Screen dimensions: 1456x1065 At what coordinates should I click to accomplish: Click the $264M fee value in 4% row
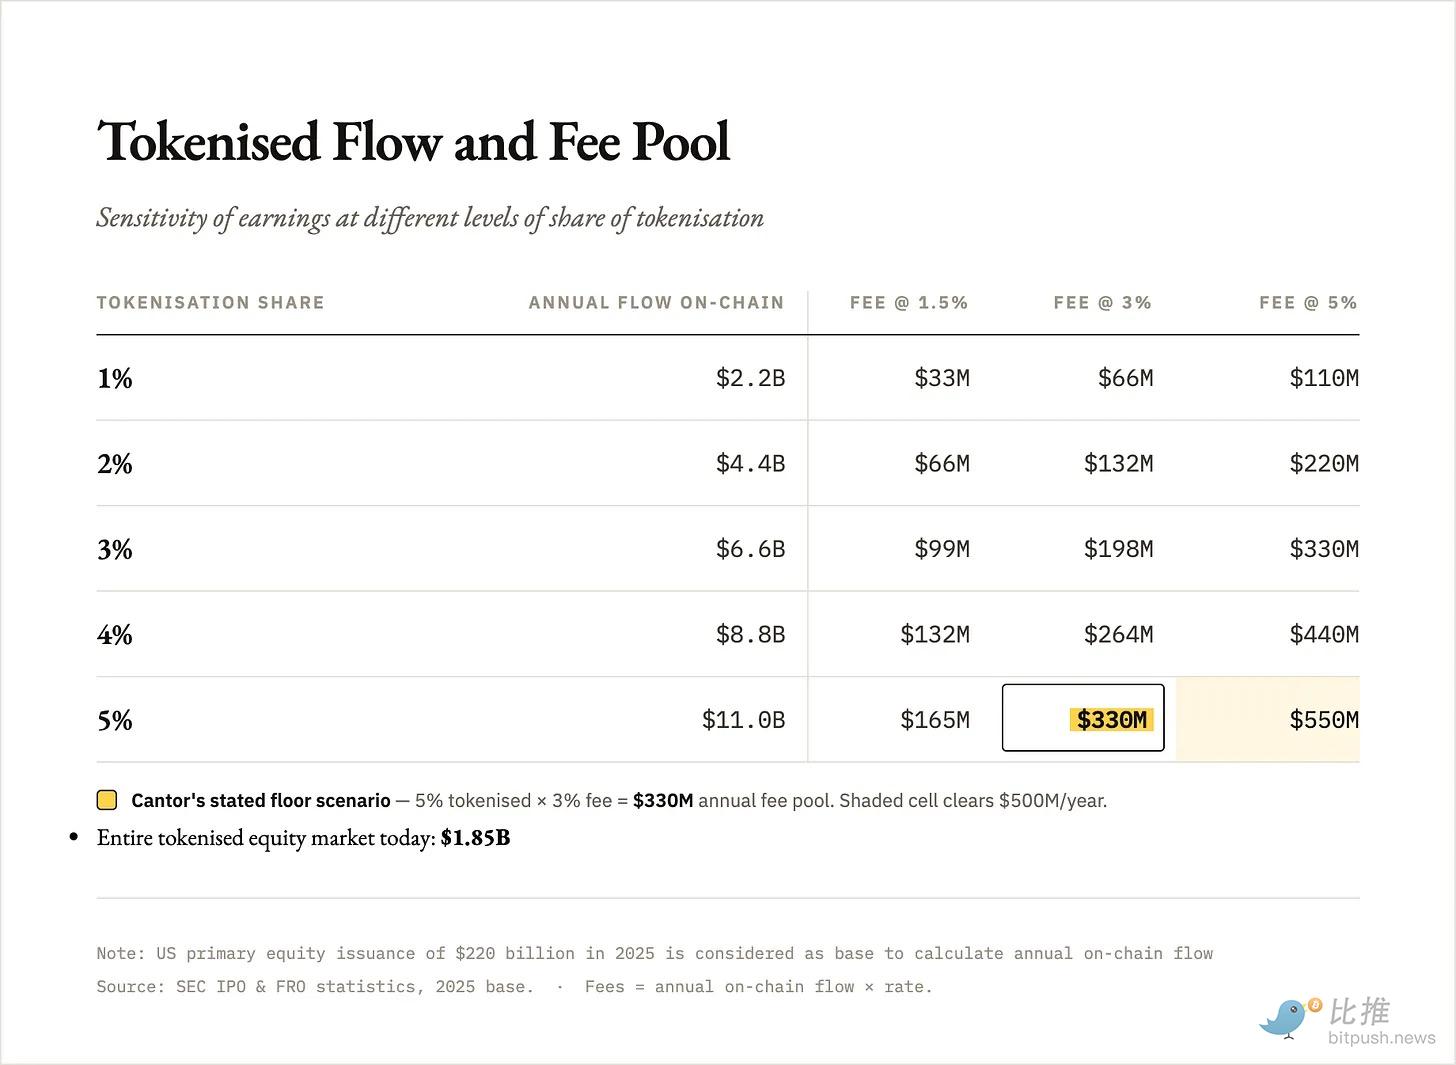coord(1118,634)
